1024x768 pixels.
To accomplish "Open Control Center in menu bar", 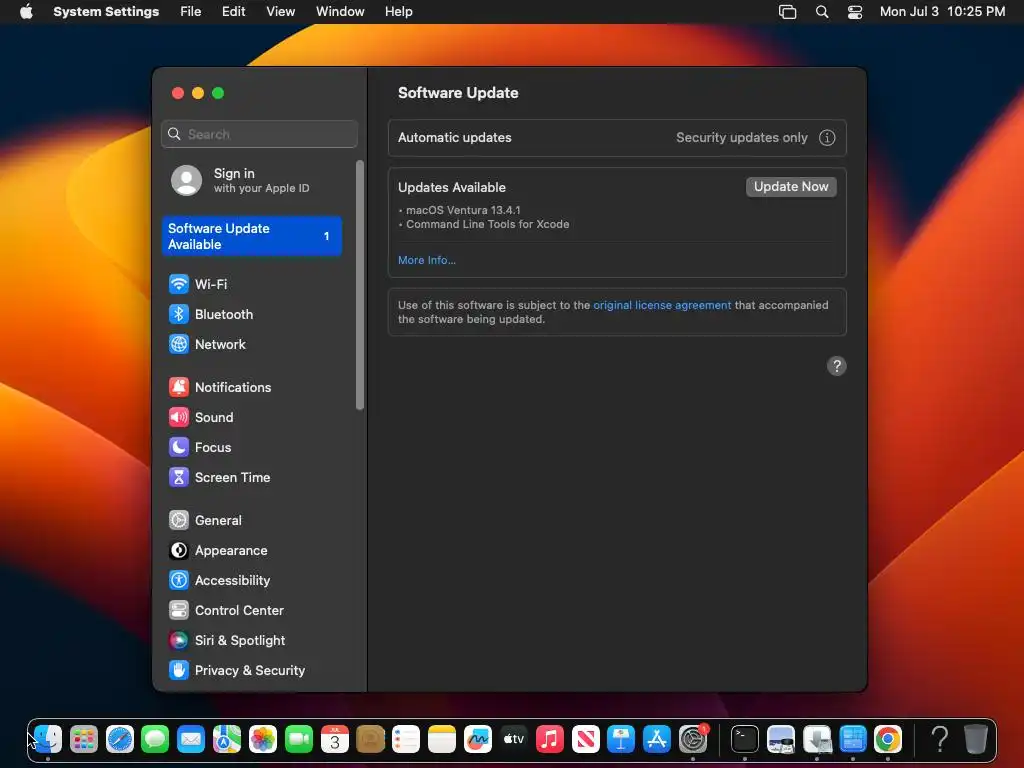I will (855, 12).
